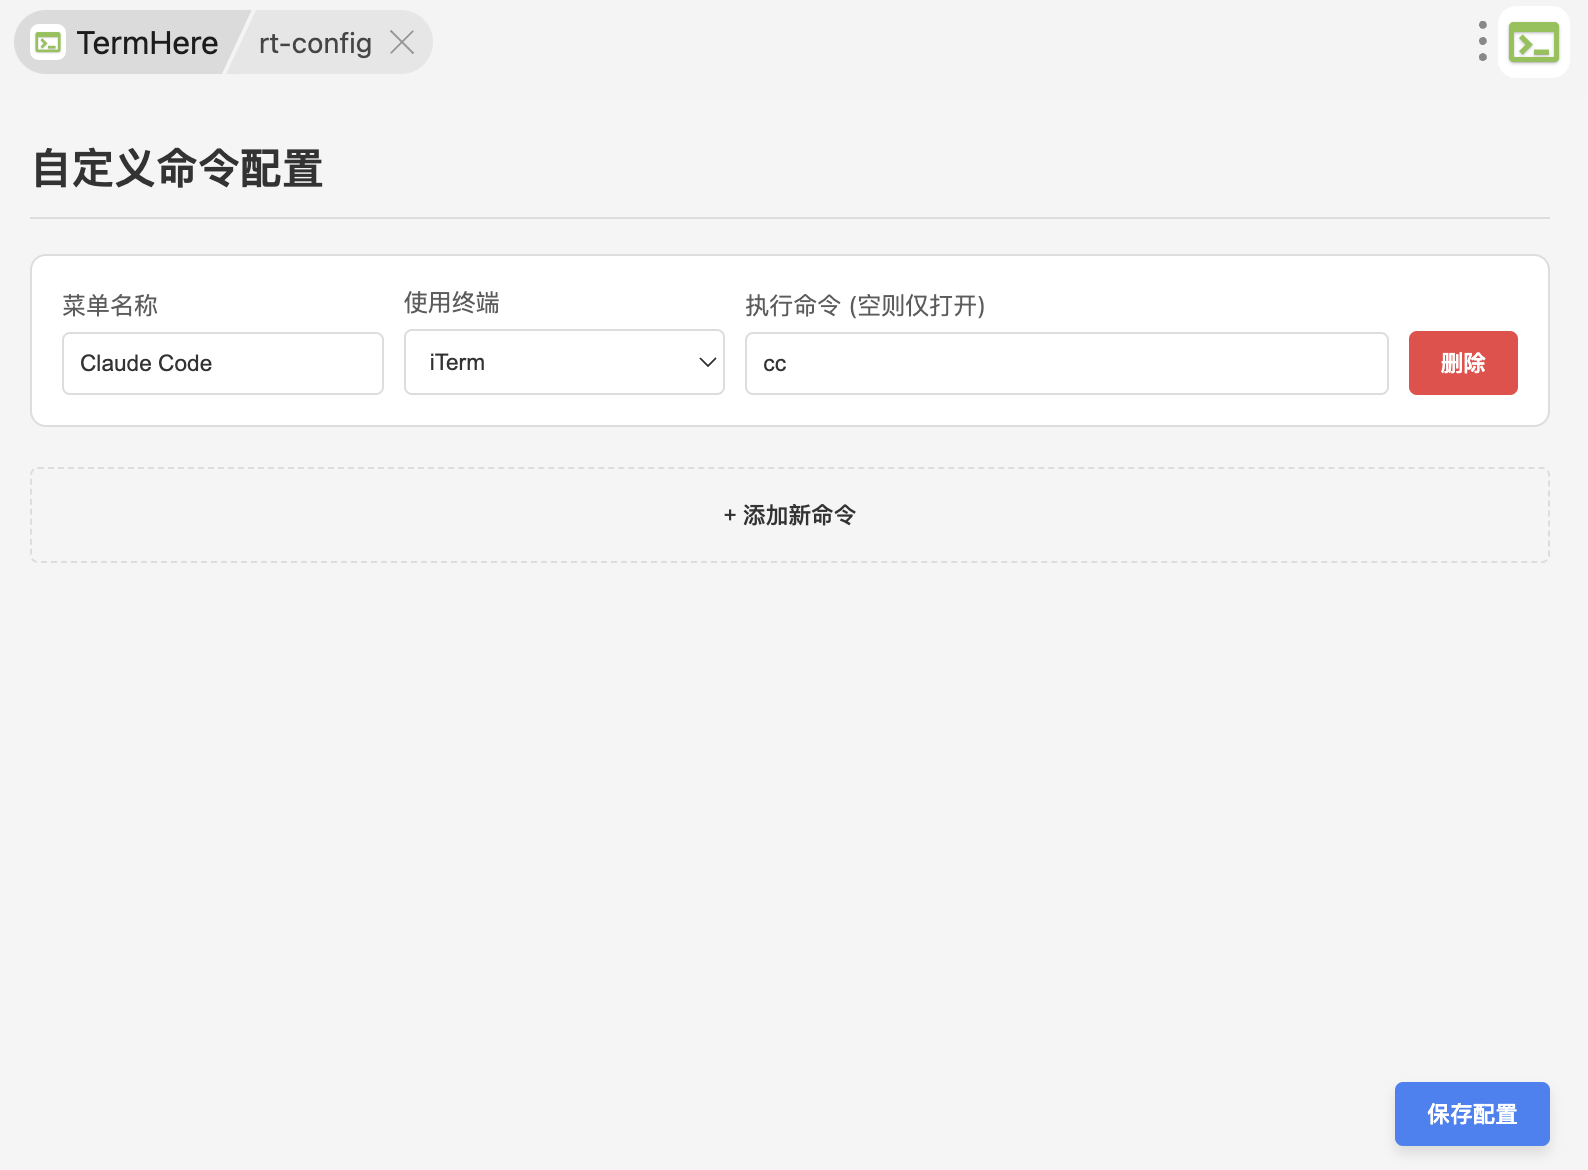Click the empty page area below 添加新命令
The width and height of the screenshot is (1588, 1170).
click(790, 800)
